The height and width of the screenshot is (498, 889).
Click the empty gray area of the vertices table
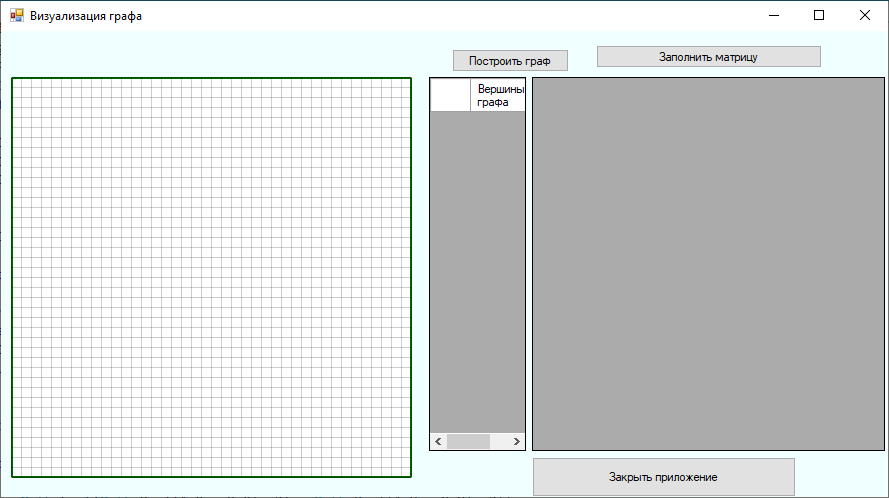pos(477,270)
